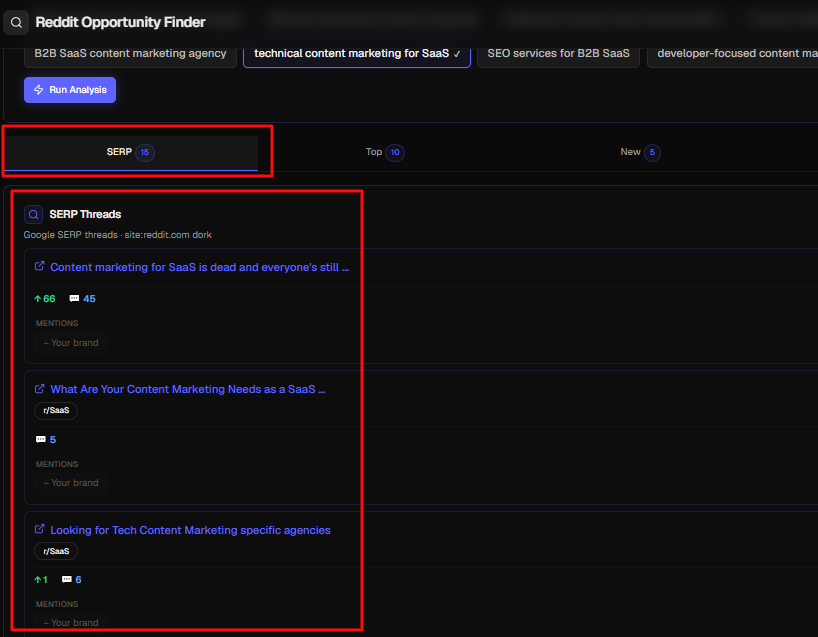Screen dimensions: 818x637
Task: Open 'What Are Your Content Marketing Needs' thread
Action: coord(188,389)
